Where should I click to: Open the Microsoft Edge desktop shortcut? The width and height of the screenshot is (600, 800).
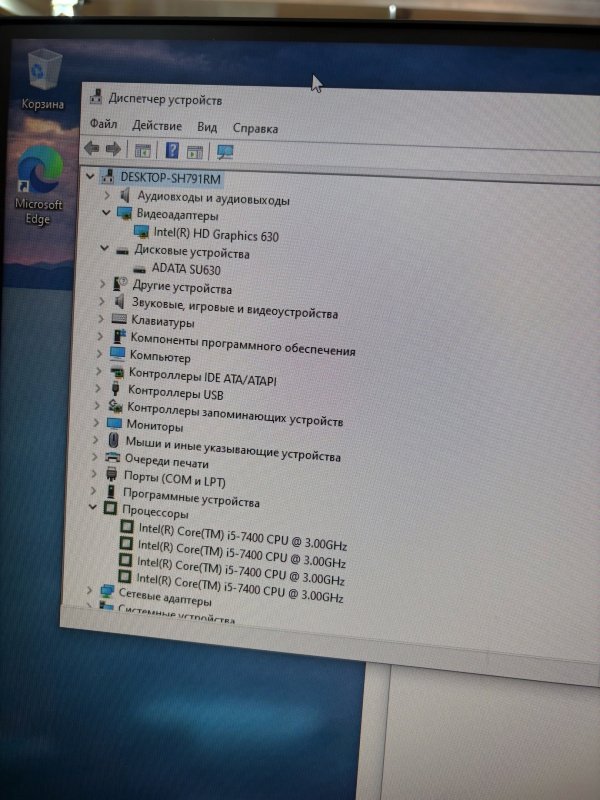tap(39, 185)
